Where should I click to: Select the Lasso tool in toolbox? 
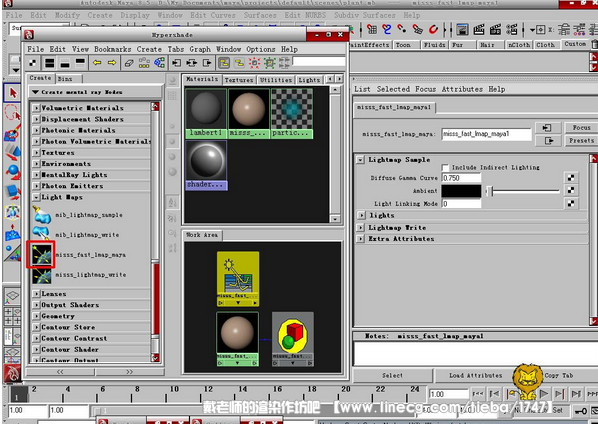(x=12, y=113)
